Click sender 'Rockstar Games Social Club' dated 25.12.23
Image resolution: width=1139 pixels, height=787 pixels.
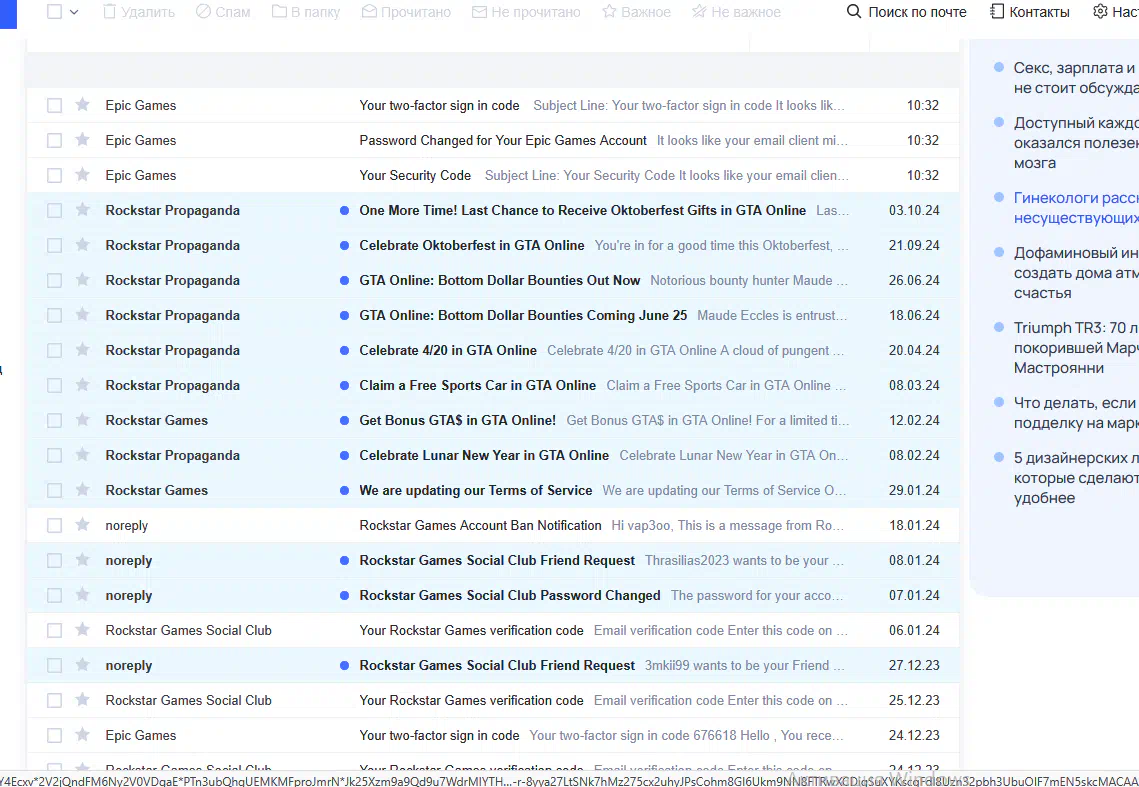188,701
